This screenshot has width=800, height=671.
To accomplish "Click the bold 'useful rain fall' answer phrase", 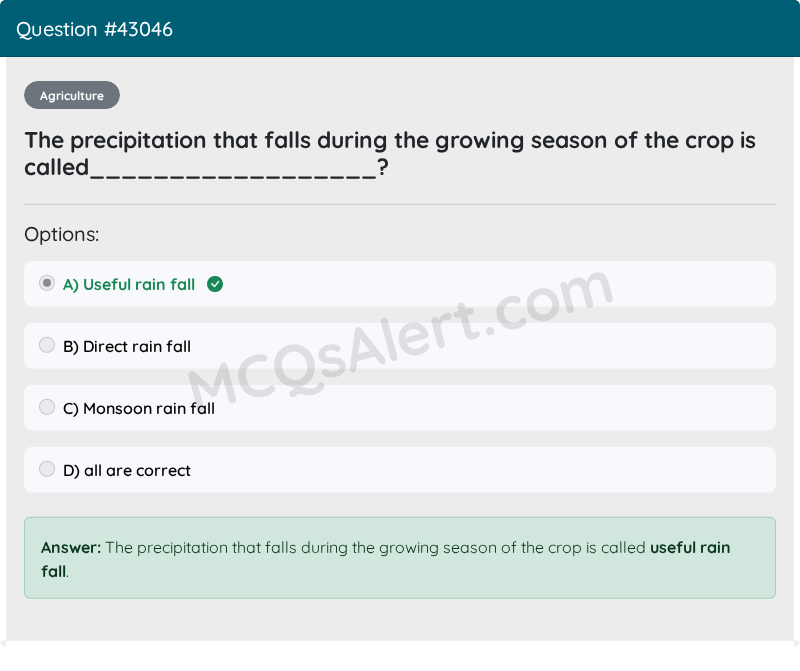I will 690,548.
